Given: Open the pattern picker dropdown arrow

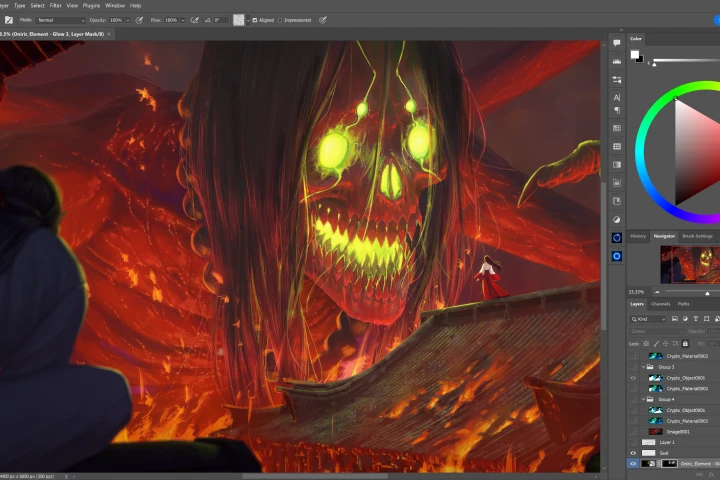Looking at the screenshot, I should pos(248,20).
